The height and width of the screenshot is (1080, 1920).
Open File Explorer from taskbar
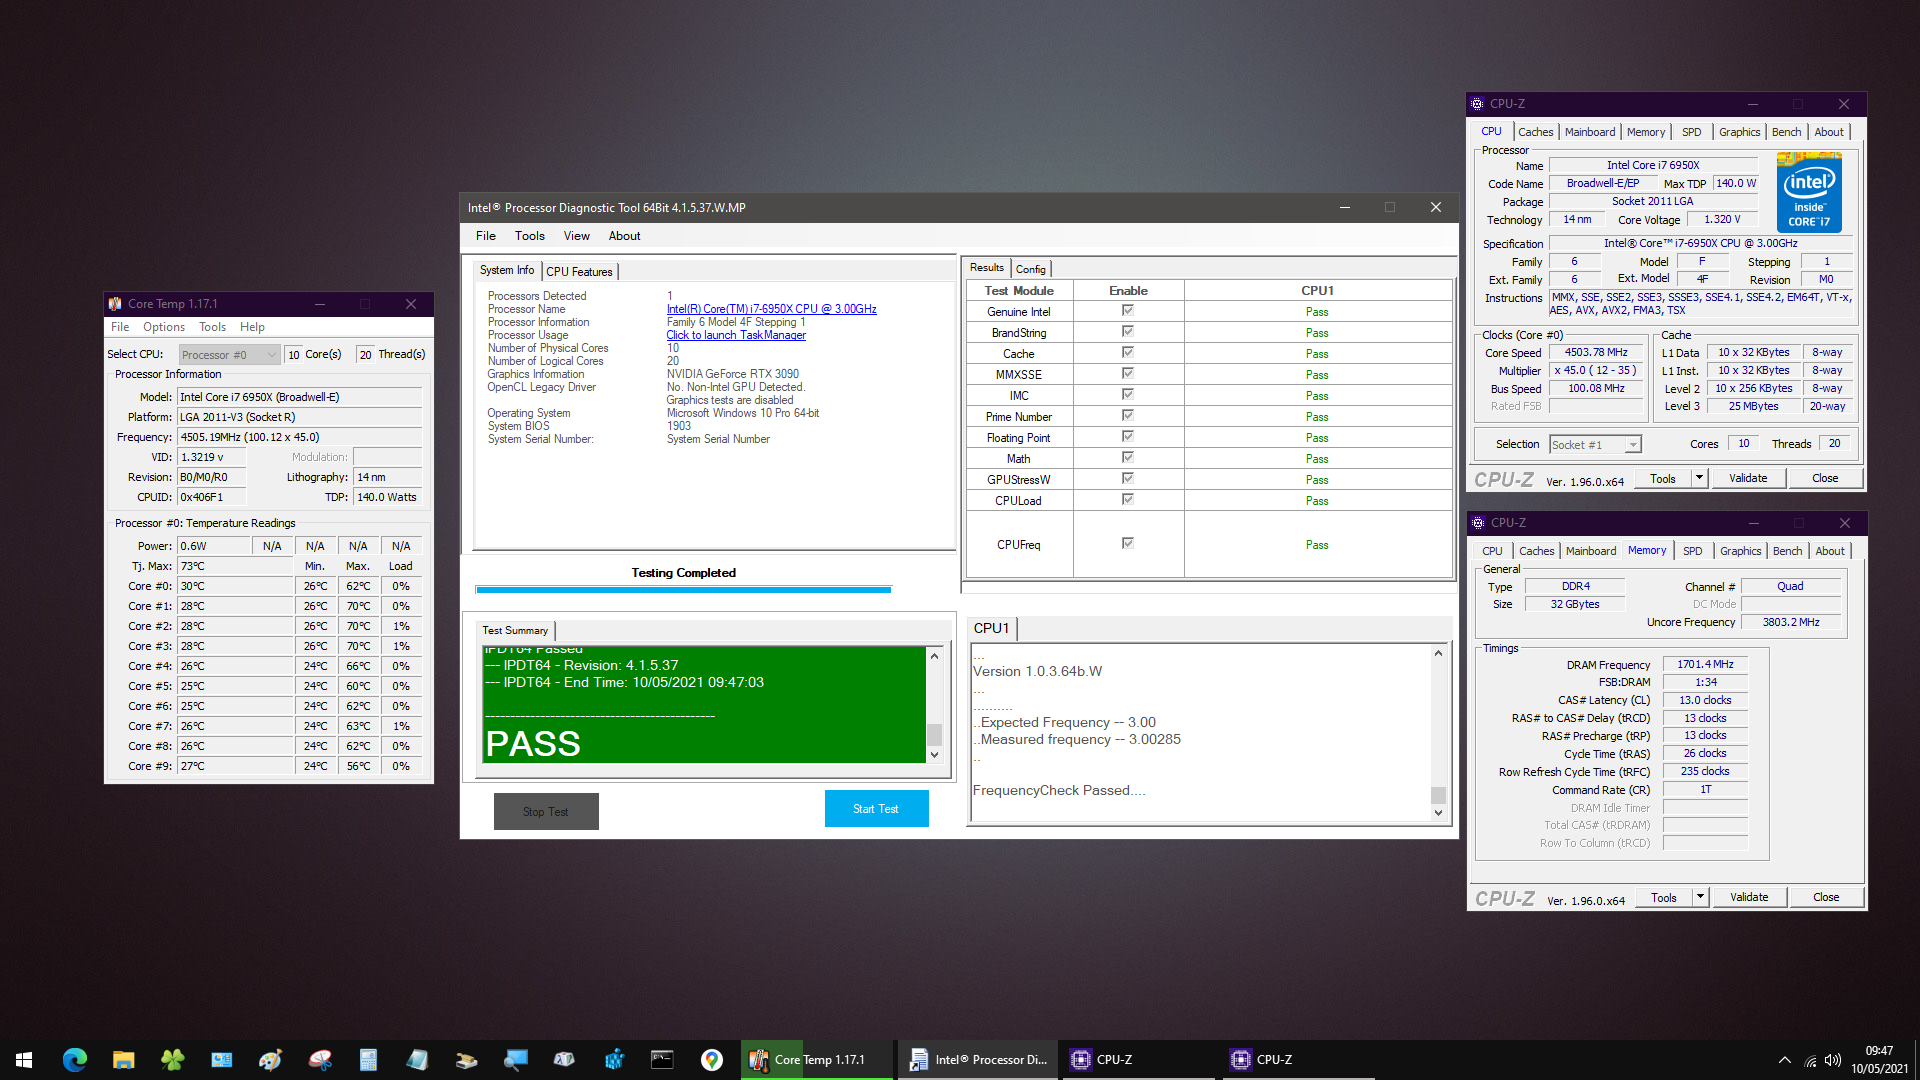pos(124,1060)
